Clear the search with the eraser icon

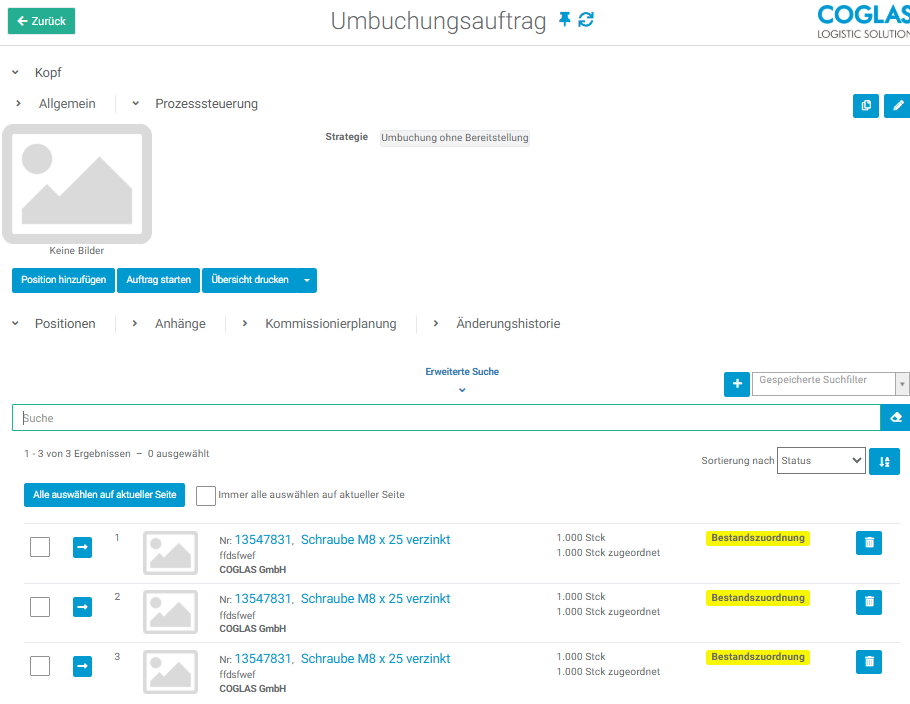click(x=896, y=418)
